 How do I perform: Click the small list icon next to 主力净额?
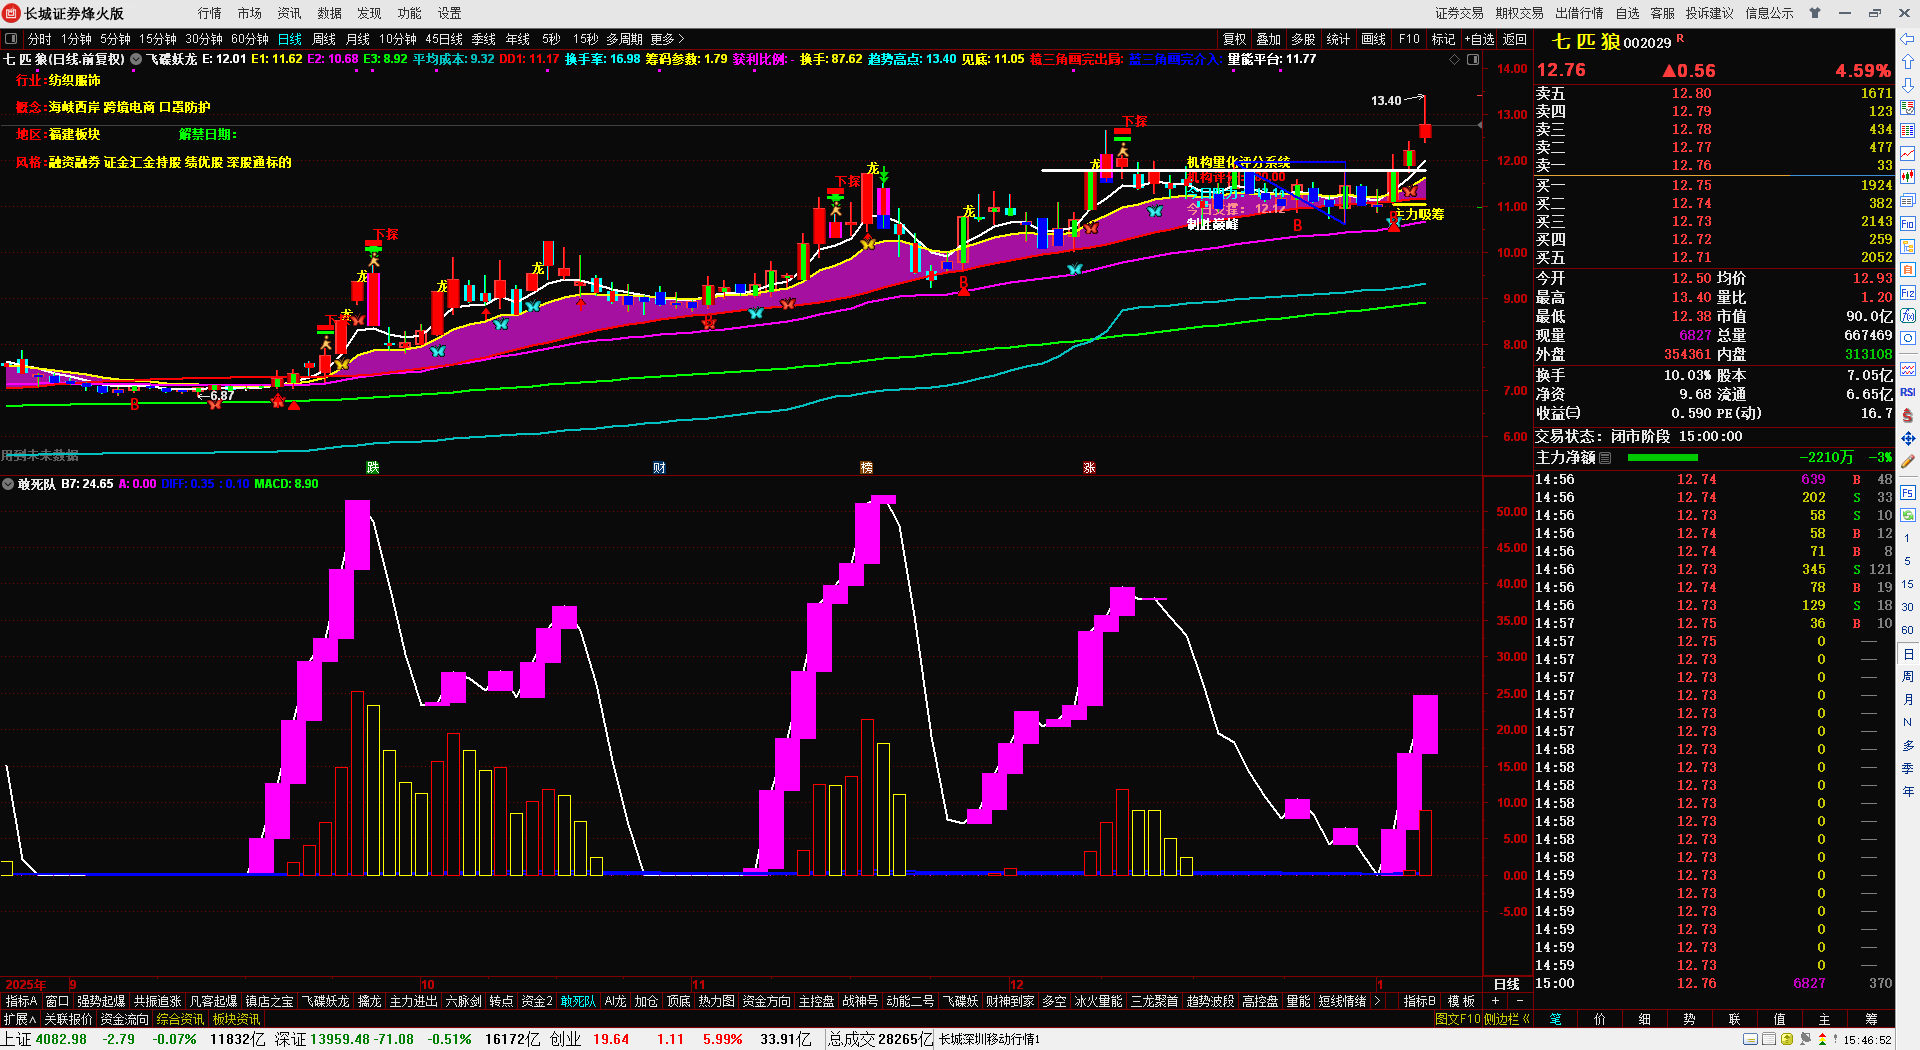tap(1605, 457)
